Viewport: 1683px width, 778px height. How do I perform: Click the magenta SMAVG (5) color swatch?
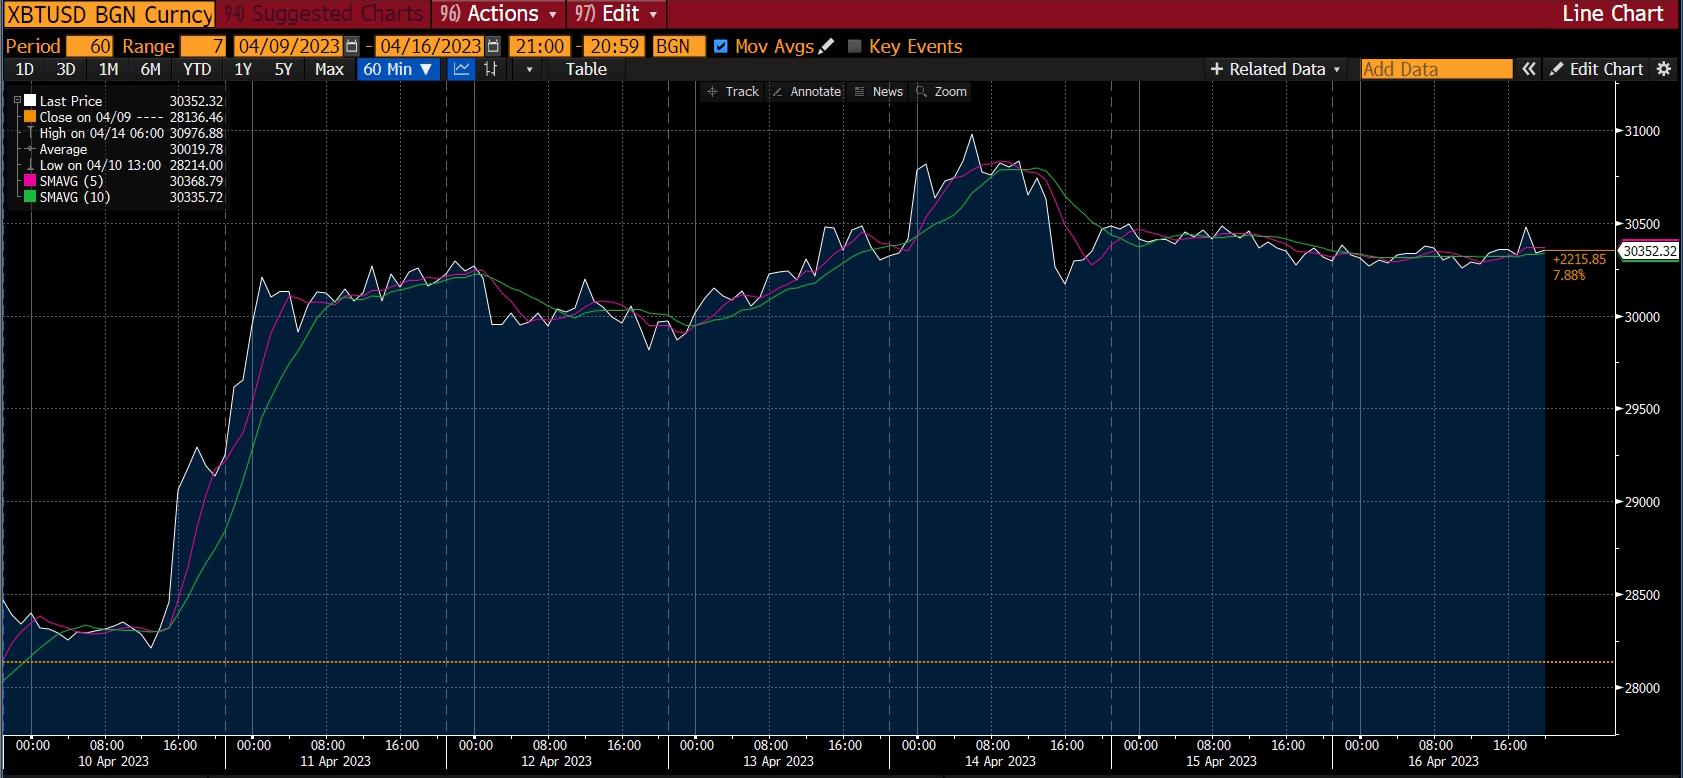30,181
